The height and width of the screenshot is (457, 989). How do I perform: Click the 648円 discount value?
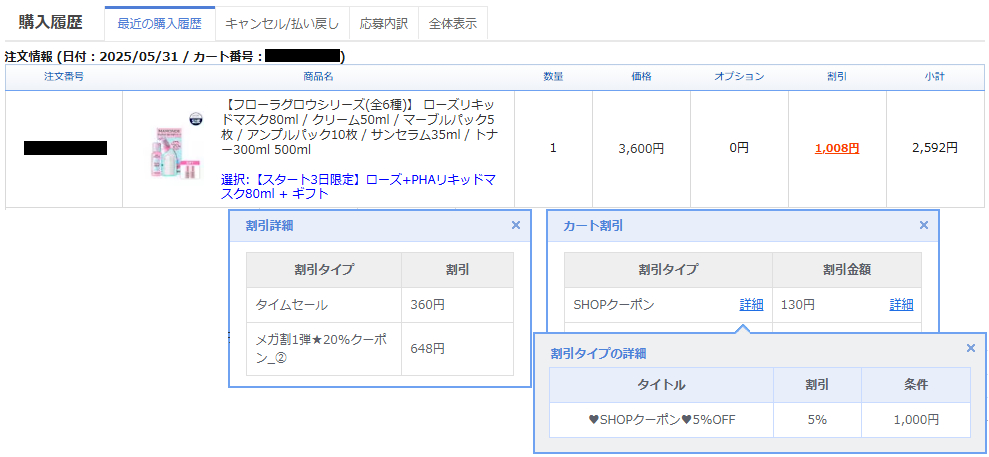428,348
